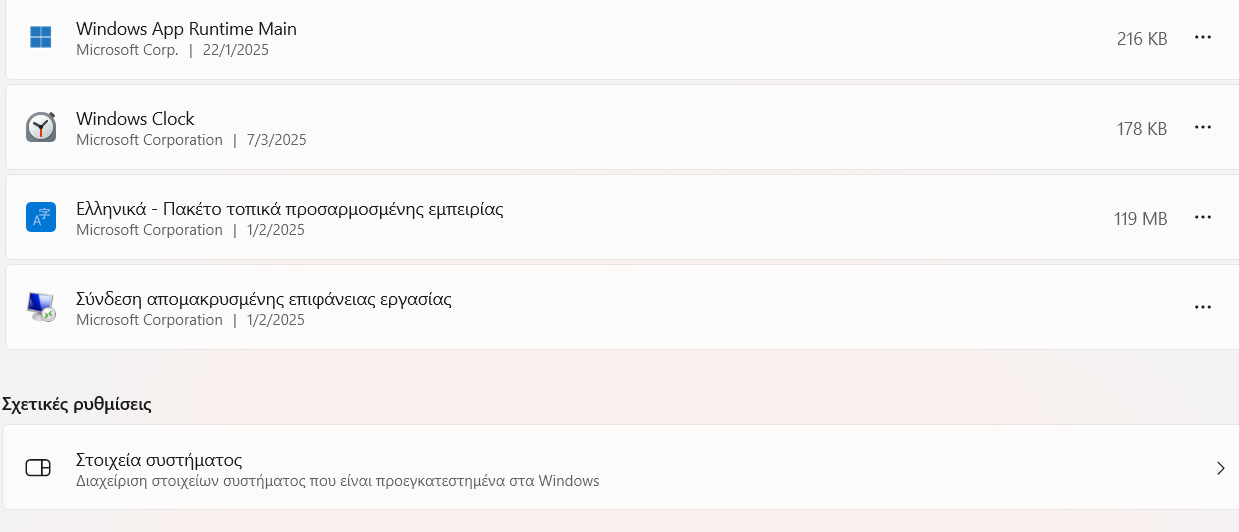Click the 119 MB size value

pyautogui.click(x=1140, y=219)
